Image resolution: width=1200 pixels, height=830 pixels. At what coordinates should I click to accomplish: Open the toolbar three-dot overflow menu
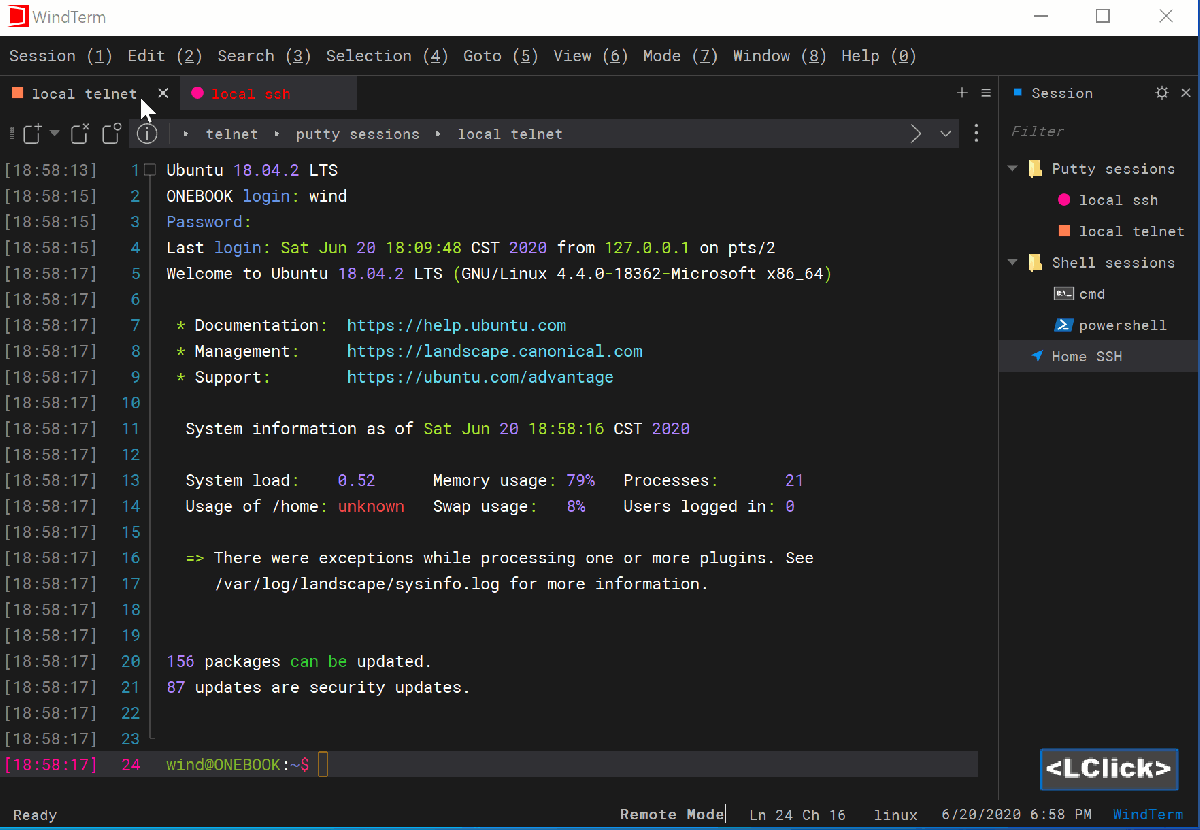977,133
